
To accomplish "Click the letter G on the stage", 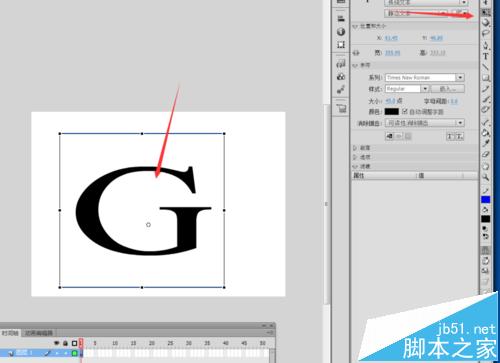I will 143,211.
